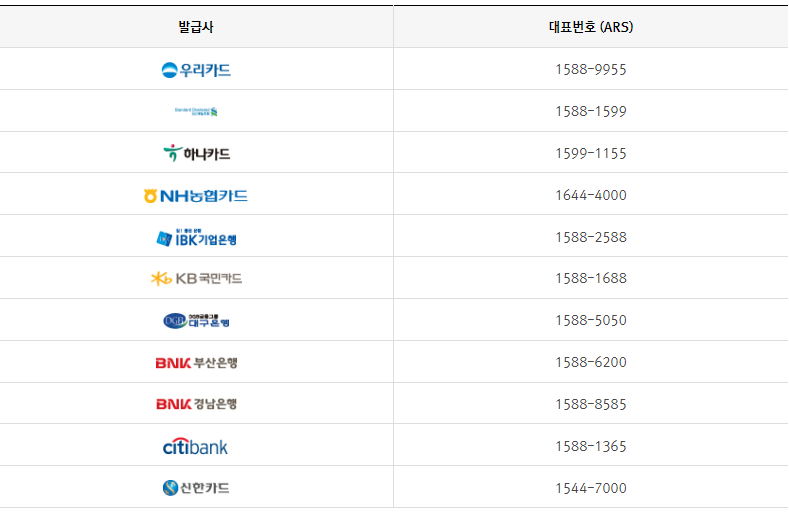Select phone number 1588-1599
The width and height of the screenshot is (789, 520).
tap(591, 111)
